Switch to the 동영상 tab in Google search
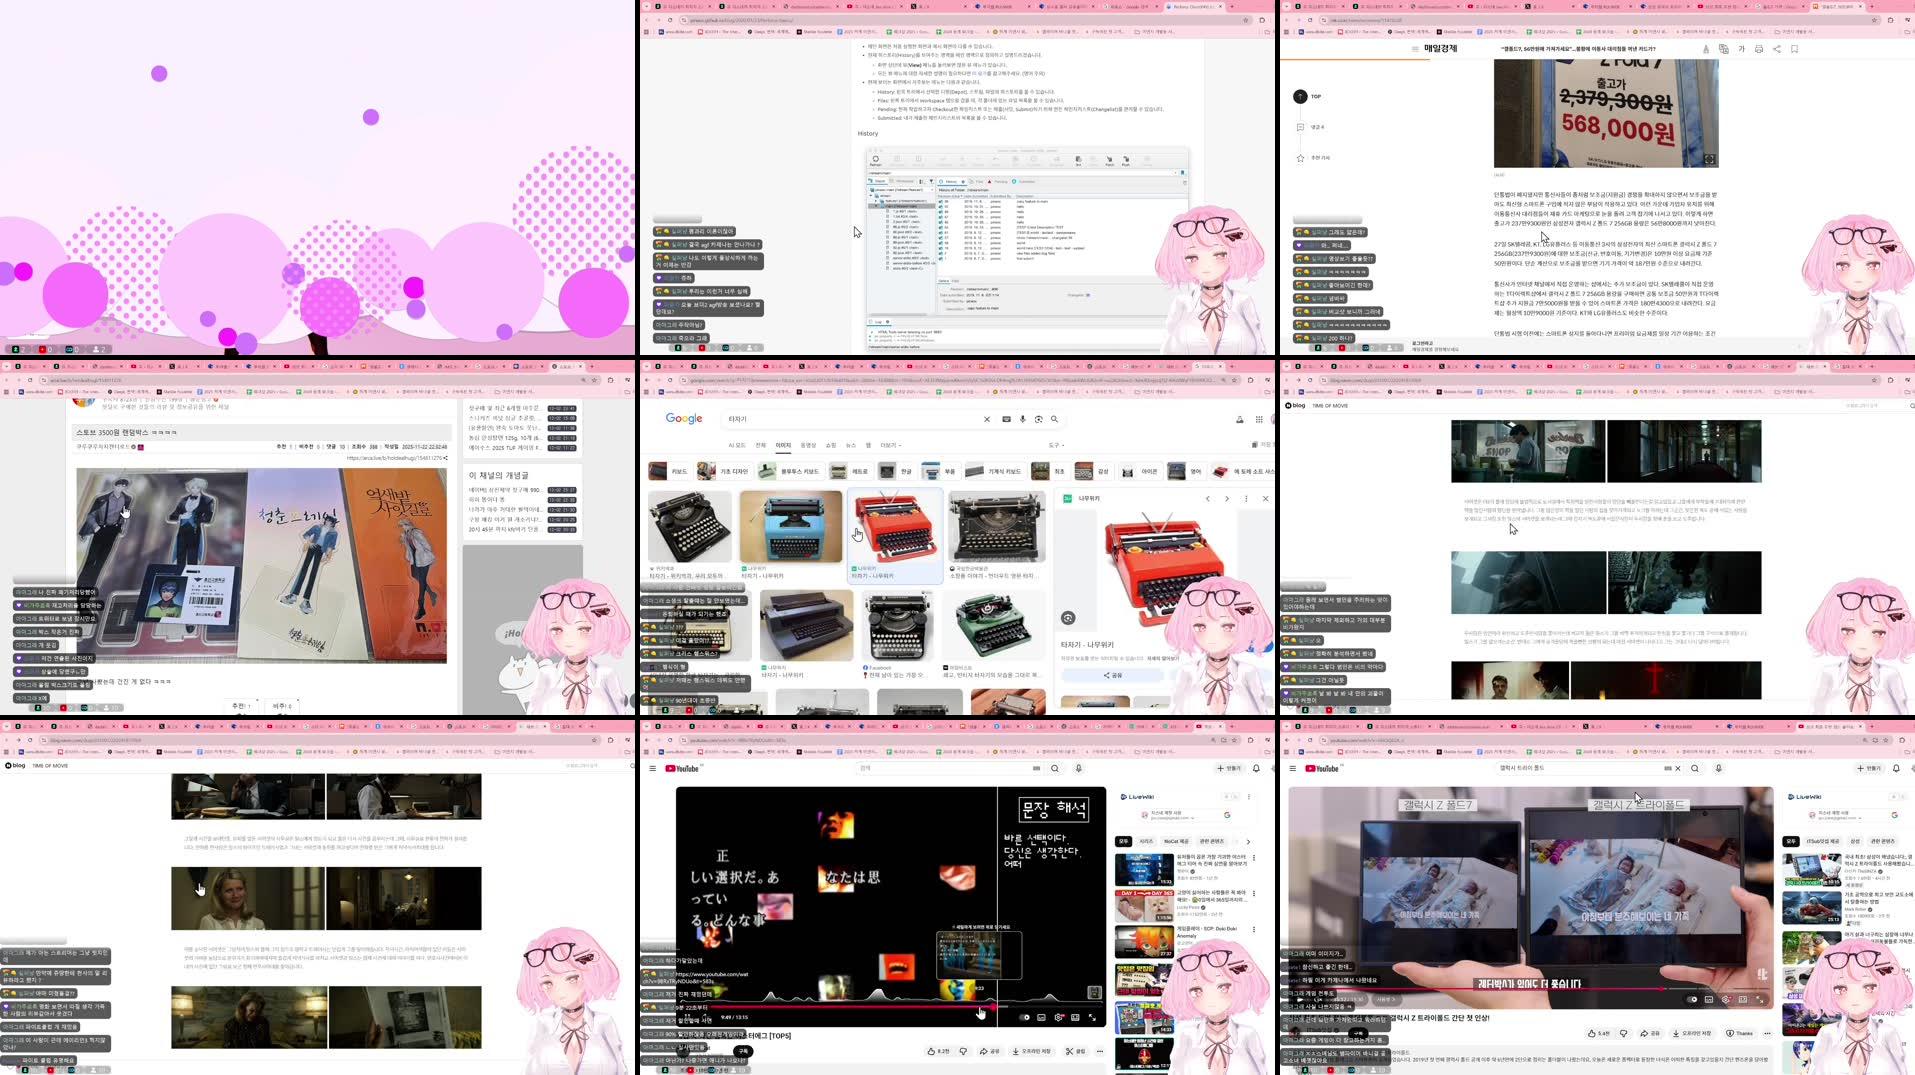 [809, 444]
